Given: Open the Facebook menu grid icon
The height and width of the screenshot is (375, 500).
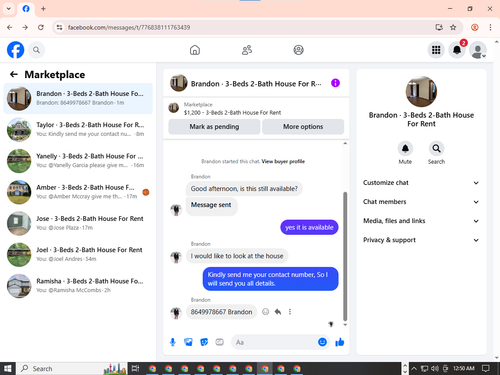Looking at the screenshot, I should tap(436, 50).
